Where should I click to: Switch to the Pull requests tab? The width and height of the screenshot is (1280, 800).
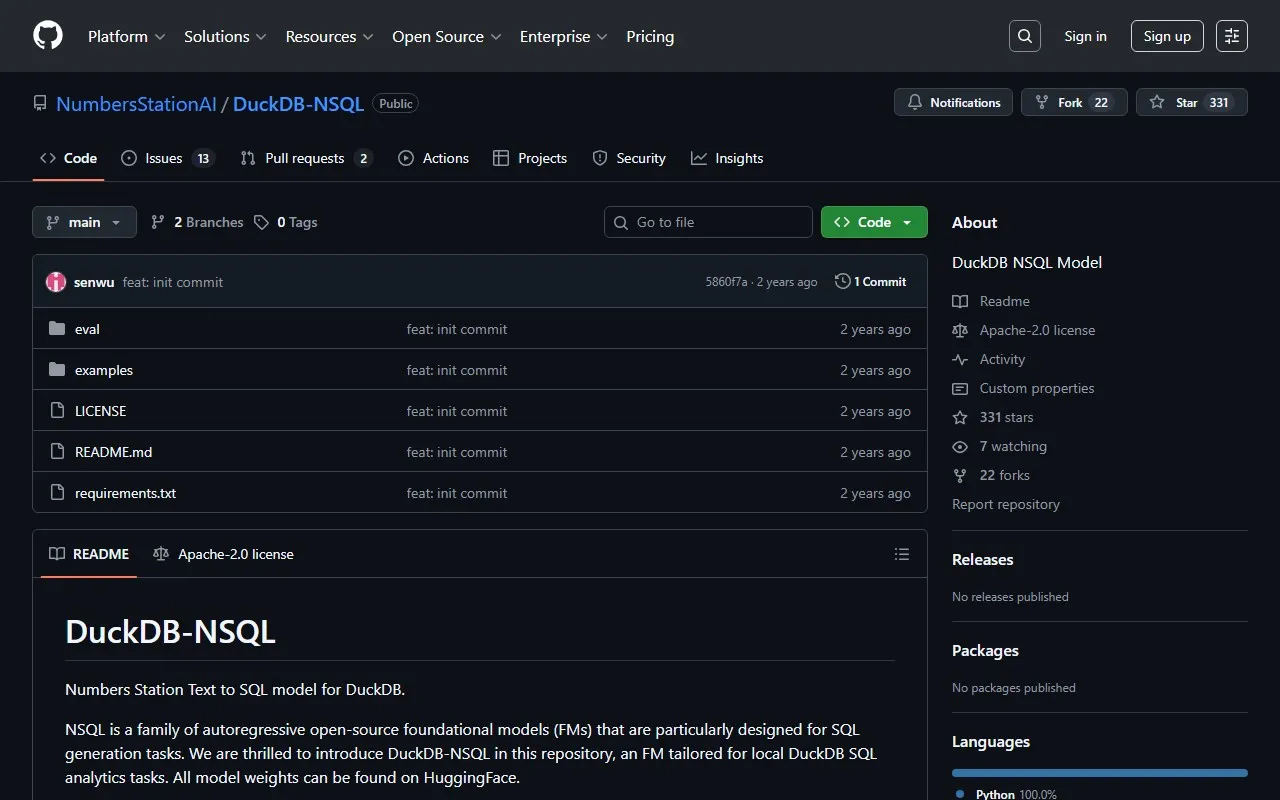[306, 158]
